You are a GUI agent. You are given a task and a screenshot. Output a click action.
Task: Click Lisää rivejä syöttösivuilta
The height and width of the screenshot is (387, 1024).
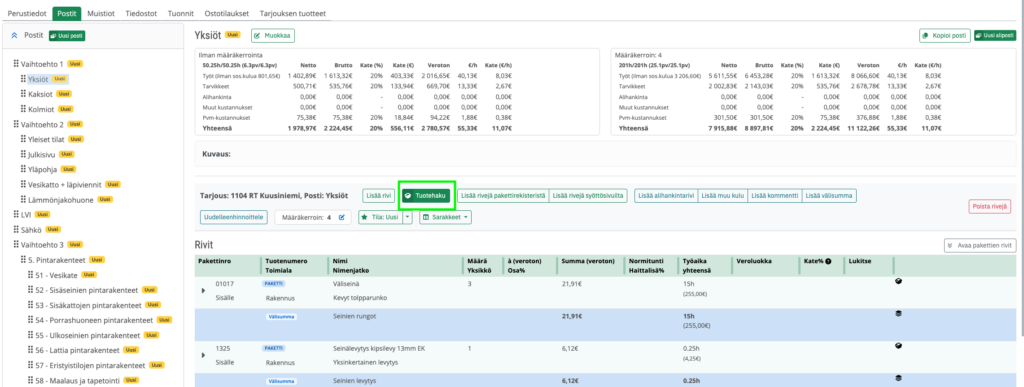588,195
